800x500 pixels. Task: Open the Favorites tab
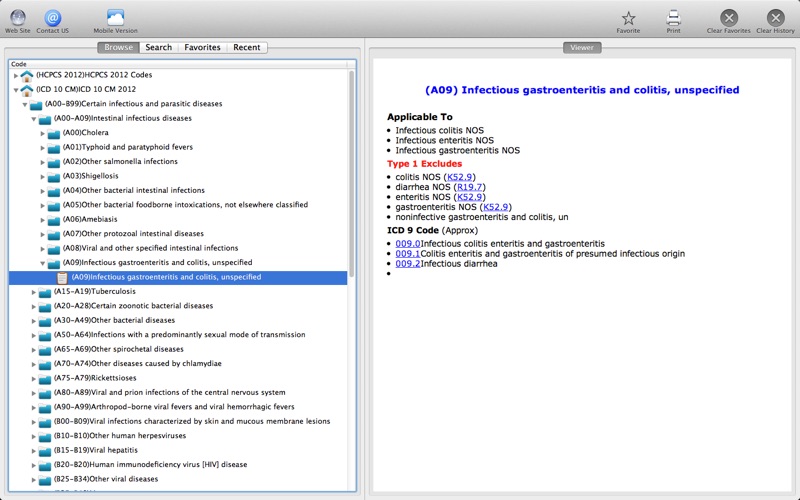click(x=203, y=47)
